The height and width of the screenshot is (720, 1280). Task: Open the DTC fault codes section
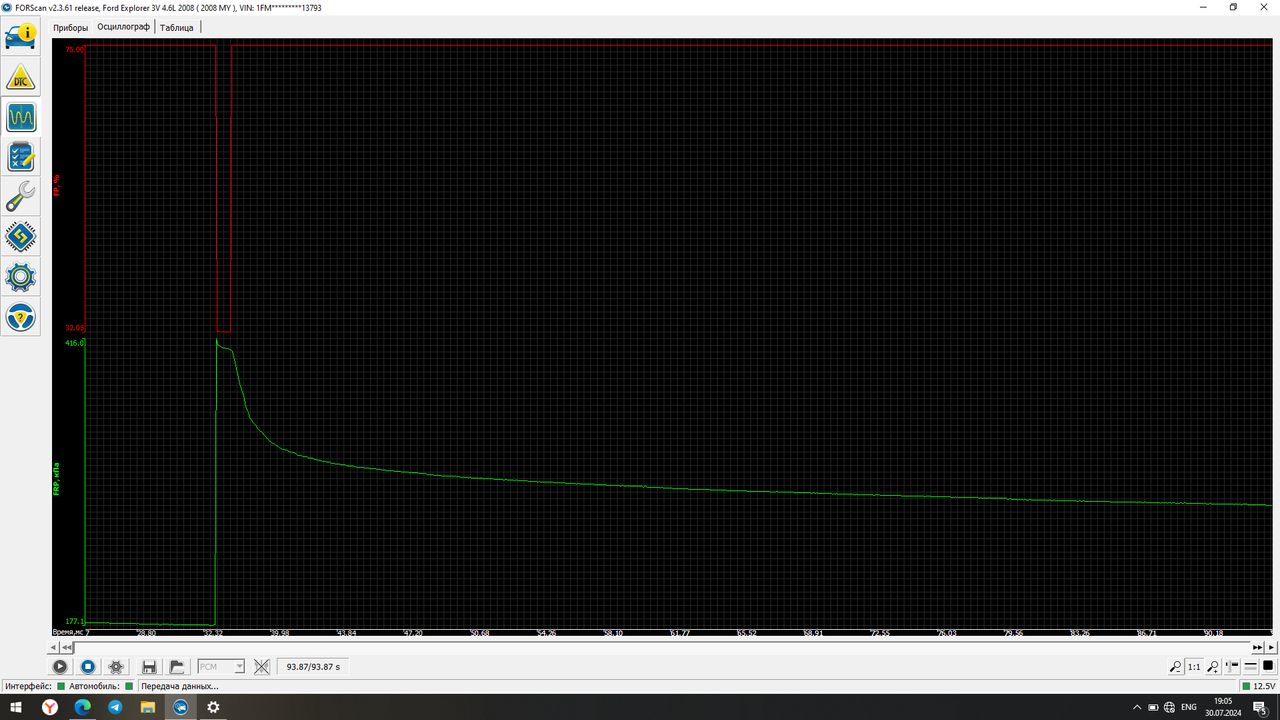21,77
